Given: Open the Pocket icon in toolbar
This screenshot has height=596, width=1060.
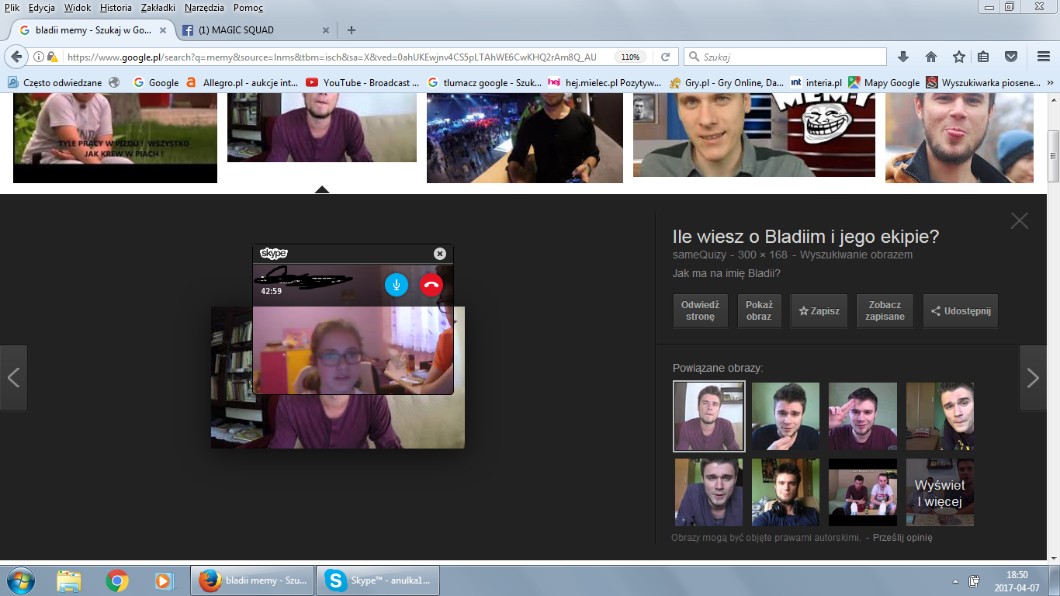Looking at the screenshot, I should [1011, 57].
